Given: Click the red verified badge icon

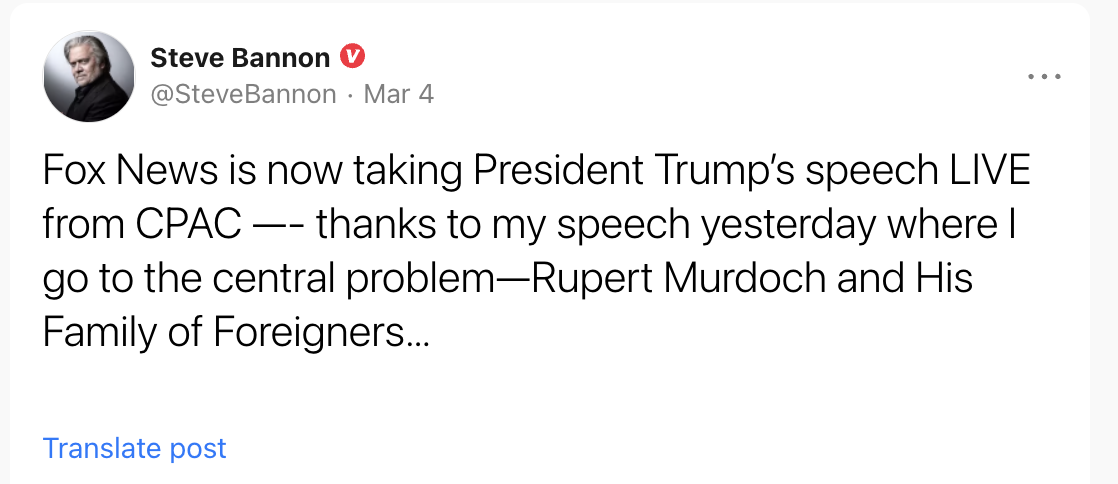Looking at the screenshot, I should [x=351, y=57].
